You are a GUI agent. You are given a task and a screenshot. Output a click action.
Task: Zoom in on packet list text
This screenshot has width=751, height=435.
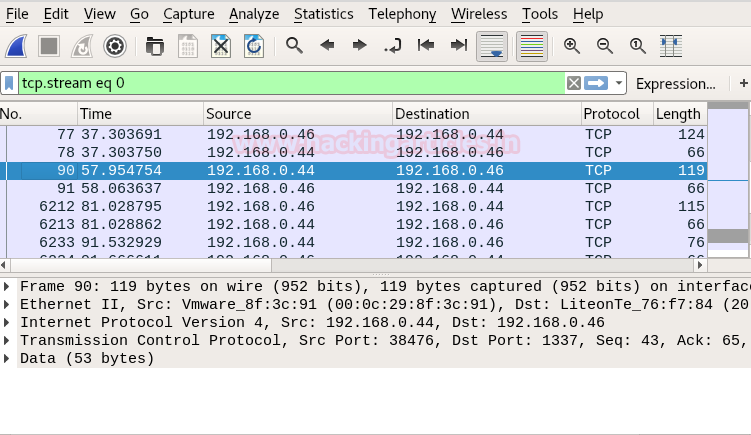[572, 46]
